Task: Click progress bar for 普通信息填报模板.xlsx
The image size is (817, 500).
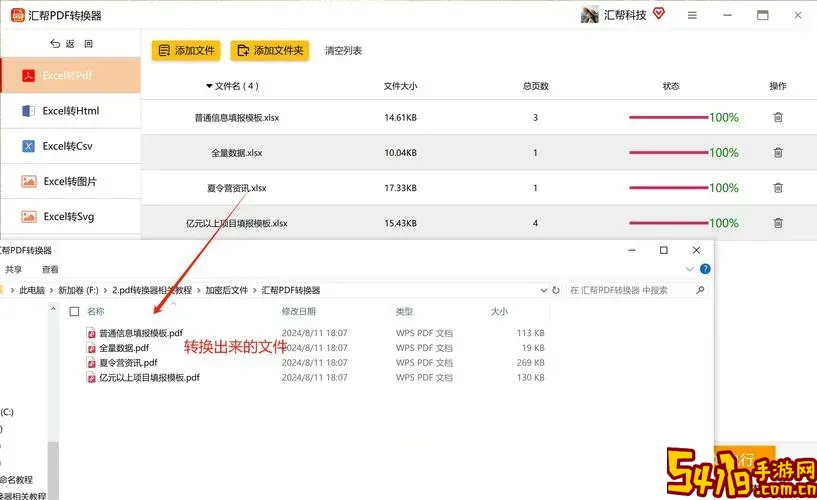Action: (x=669, y=117)
